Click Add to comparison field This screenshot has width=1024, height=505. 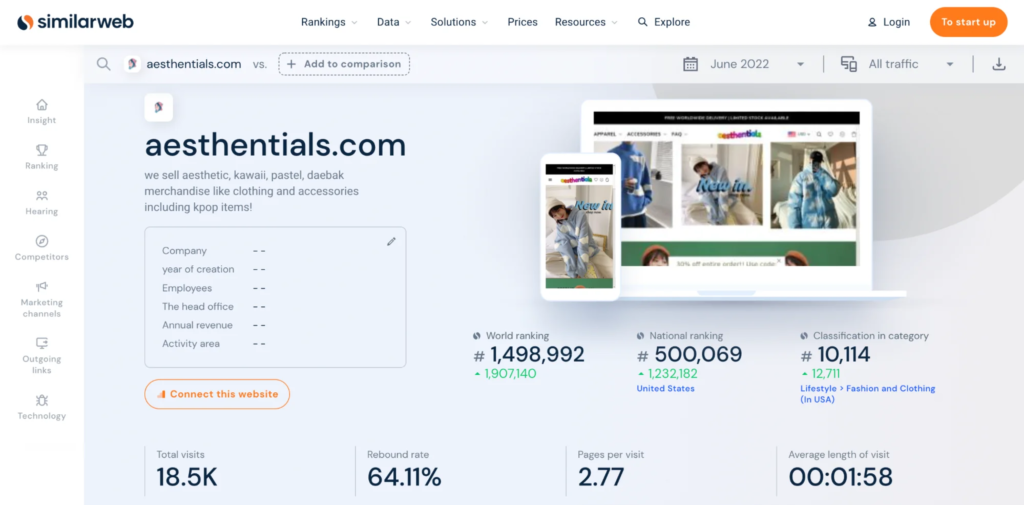click(344, 64)
